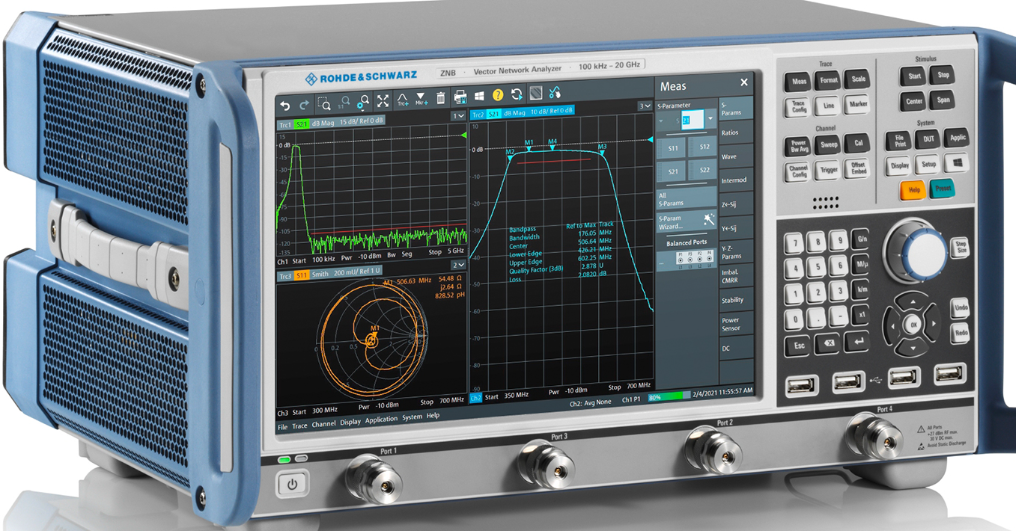Click the fullscreen expand arrows icon
Viewport: 1016px width, 531px height.
coord(382,102)
